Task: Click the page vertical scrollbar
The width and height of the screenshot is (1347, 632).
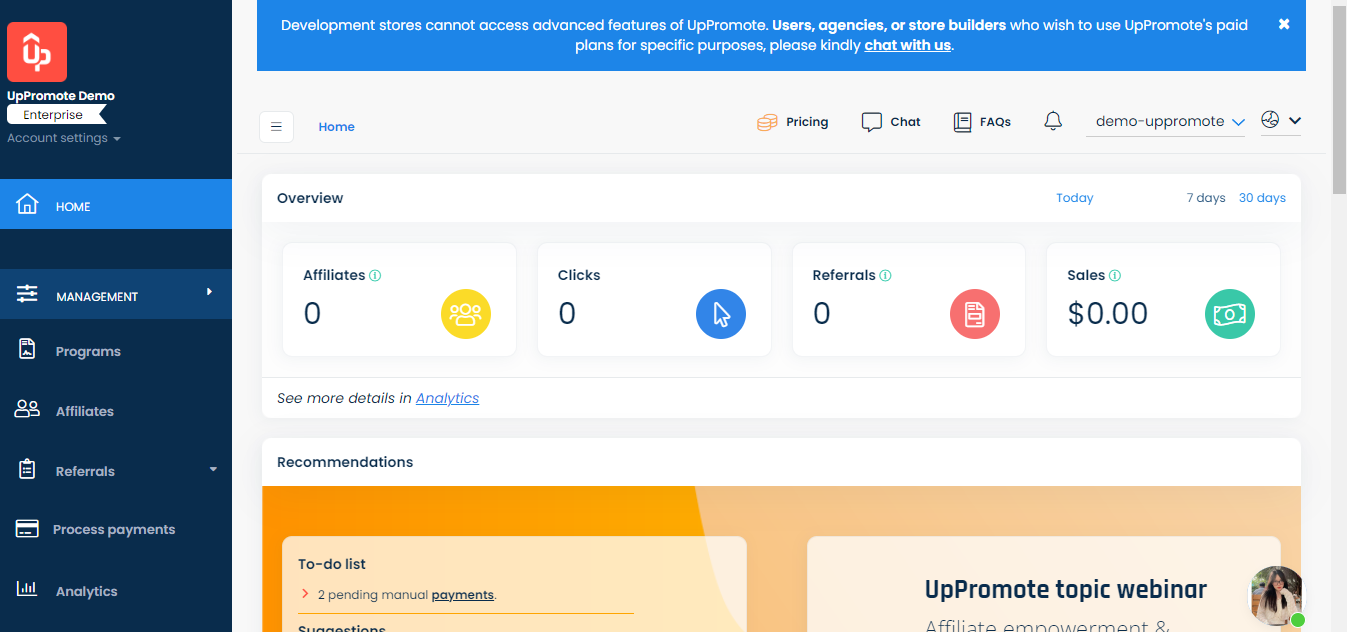Action: coord(1339,100)
